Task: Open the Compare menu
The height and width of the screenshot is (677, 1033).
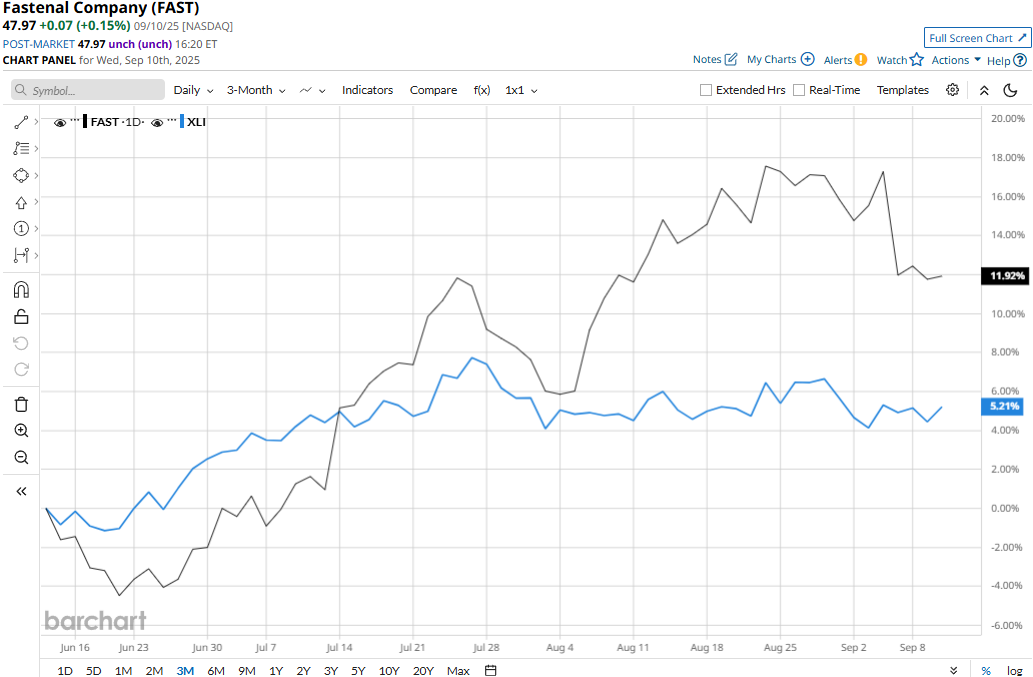Action: [x=433, y=90]
